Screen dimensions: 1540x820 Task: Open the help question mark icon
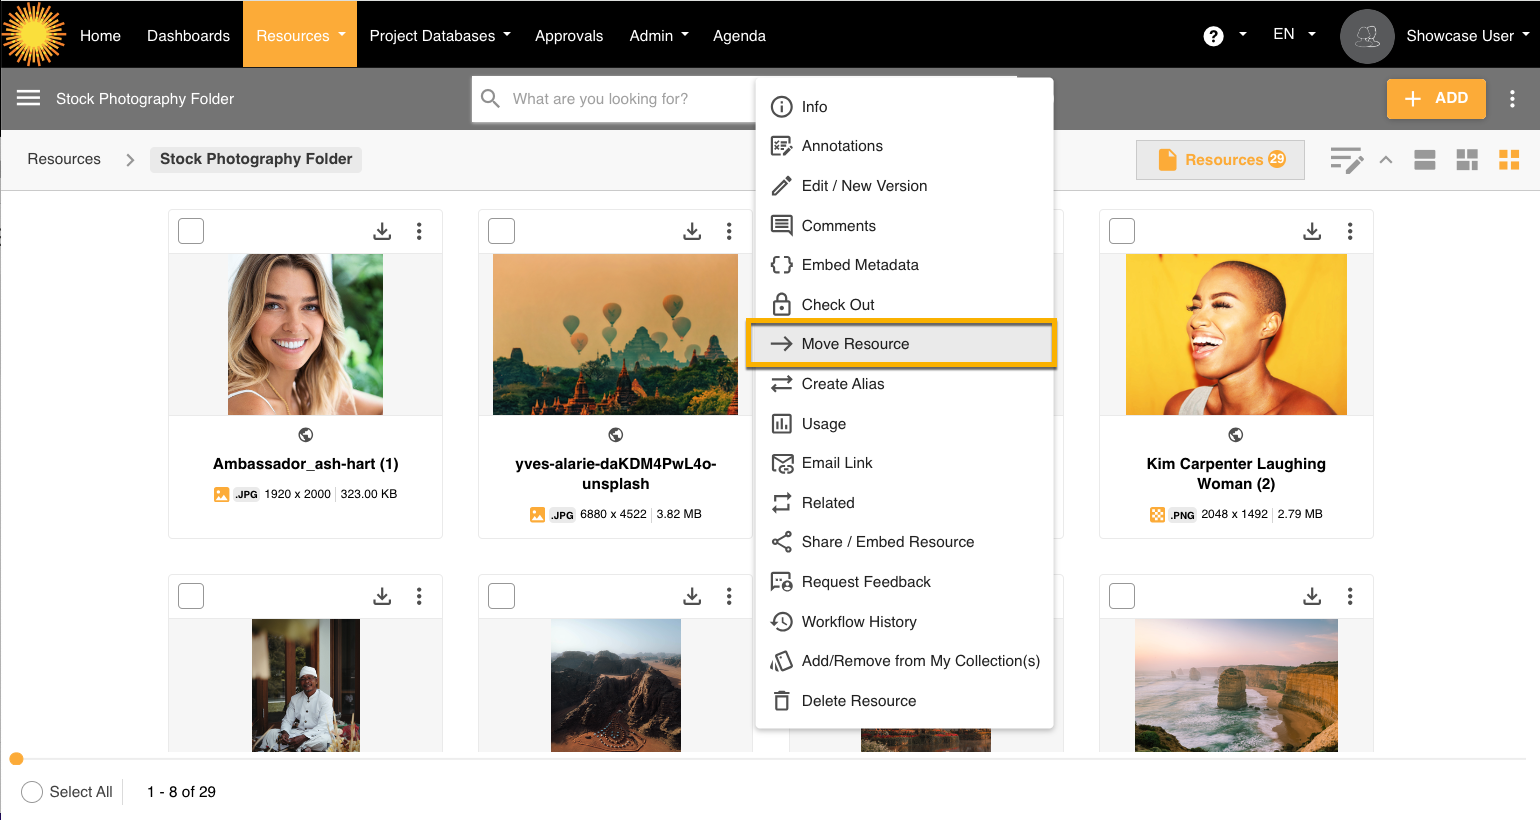[x=1213, y=36]
